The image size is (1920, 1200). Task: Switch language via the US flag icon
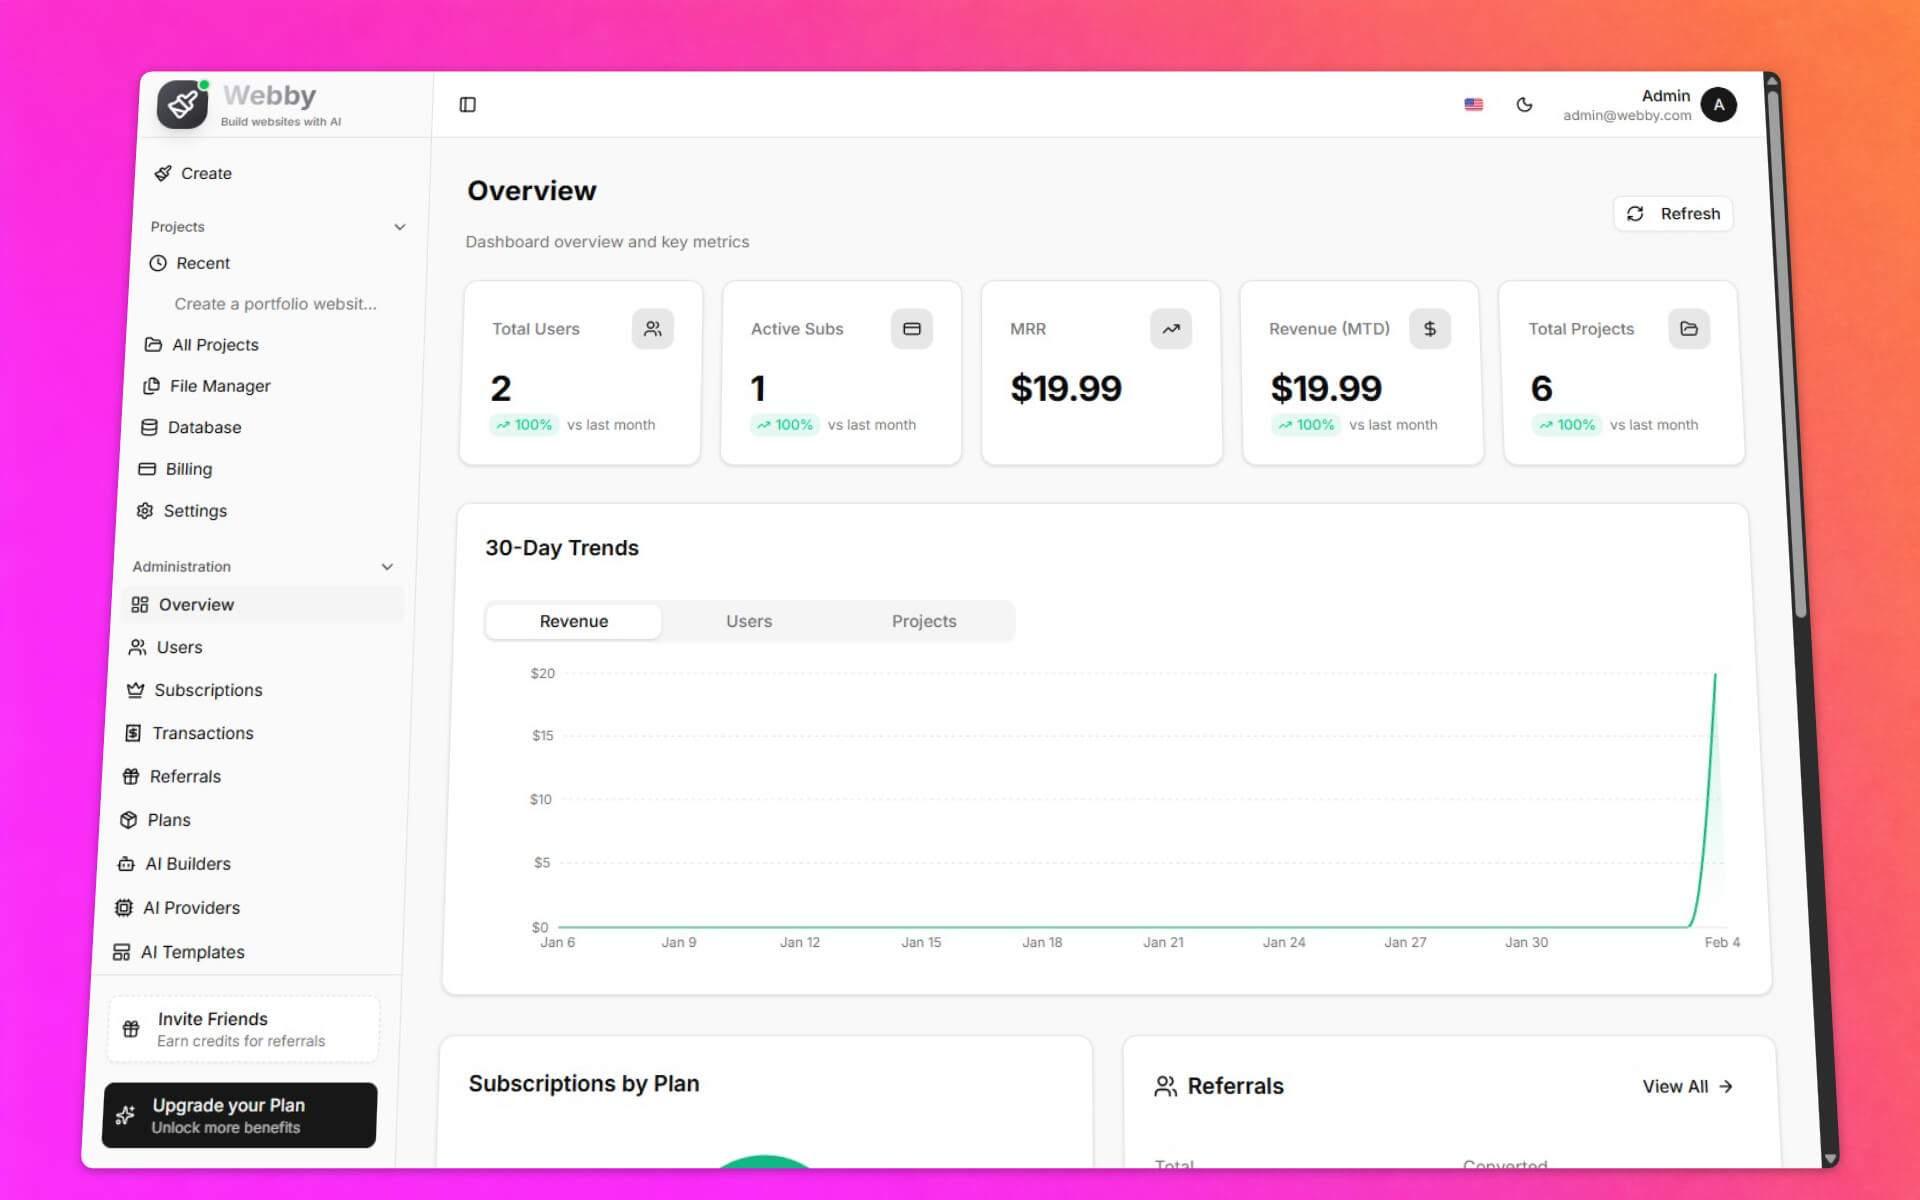coord(1473,104)
